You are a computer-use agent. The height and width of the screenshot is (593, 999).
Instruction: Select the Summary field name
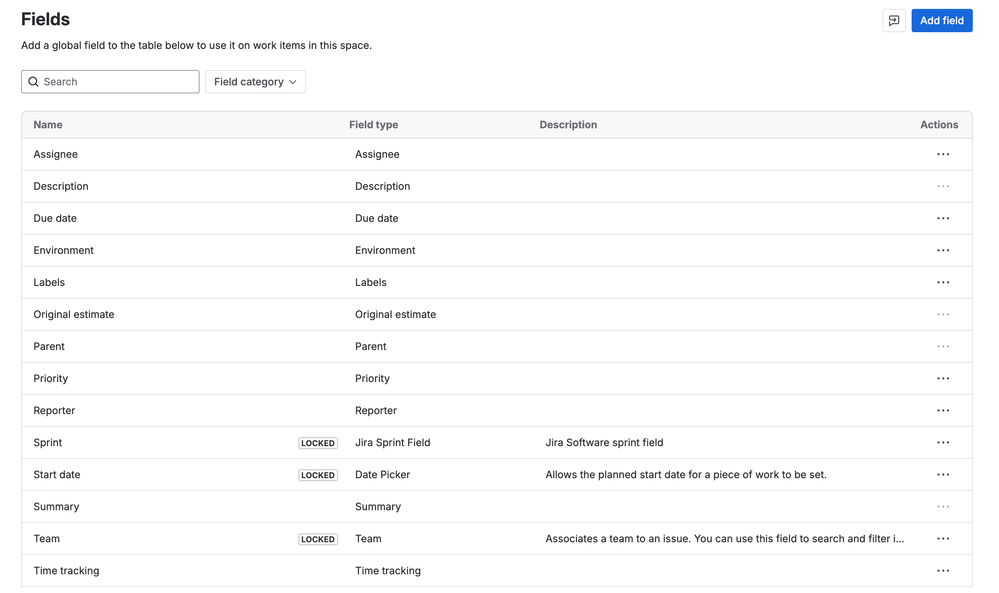(56, 506)
